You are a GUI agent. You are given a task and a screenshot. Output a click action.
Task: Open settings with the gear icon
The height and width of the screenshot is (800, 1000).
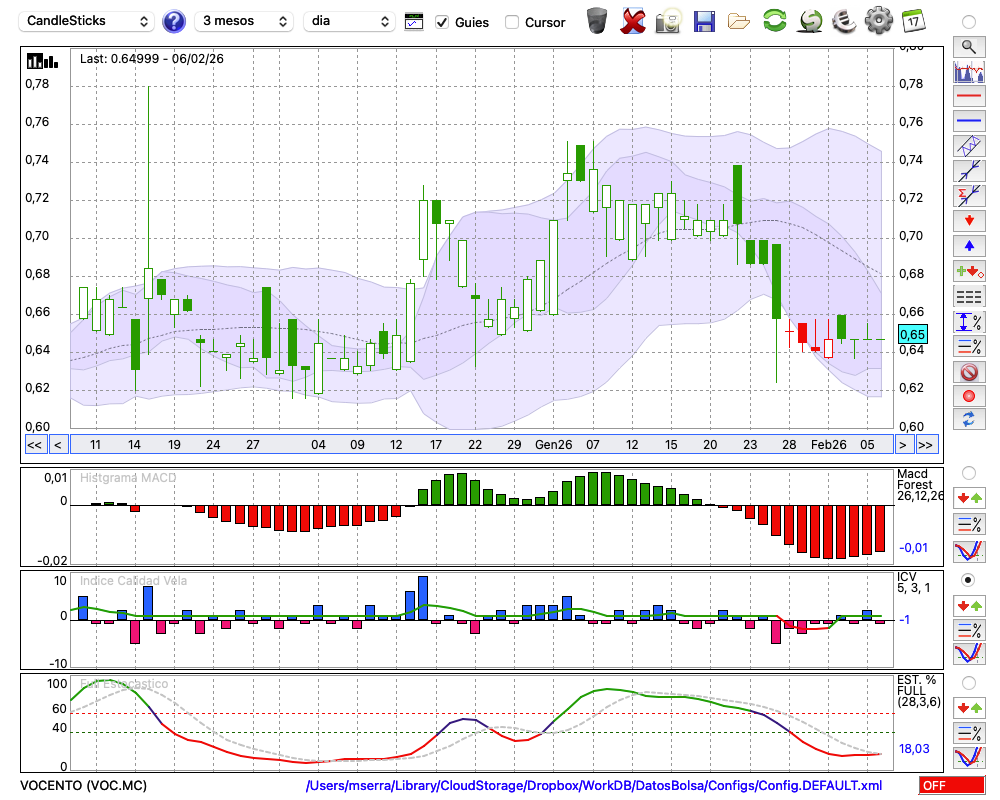(x=878, y=21)
